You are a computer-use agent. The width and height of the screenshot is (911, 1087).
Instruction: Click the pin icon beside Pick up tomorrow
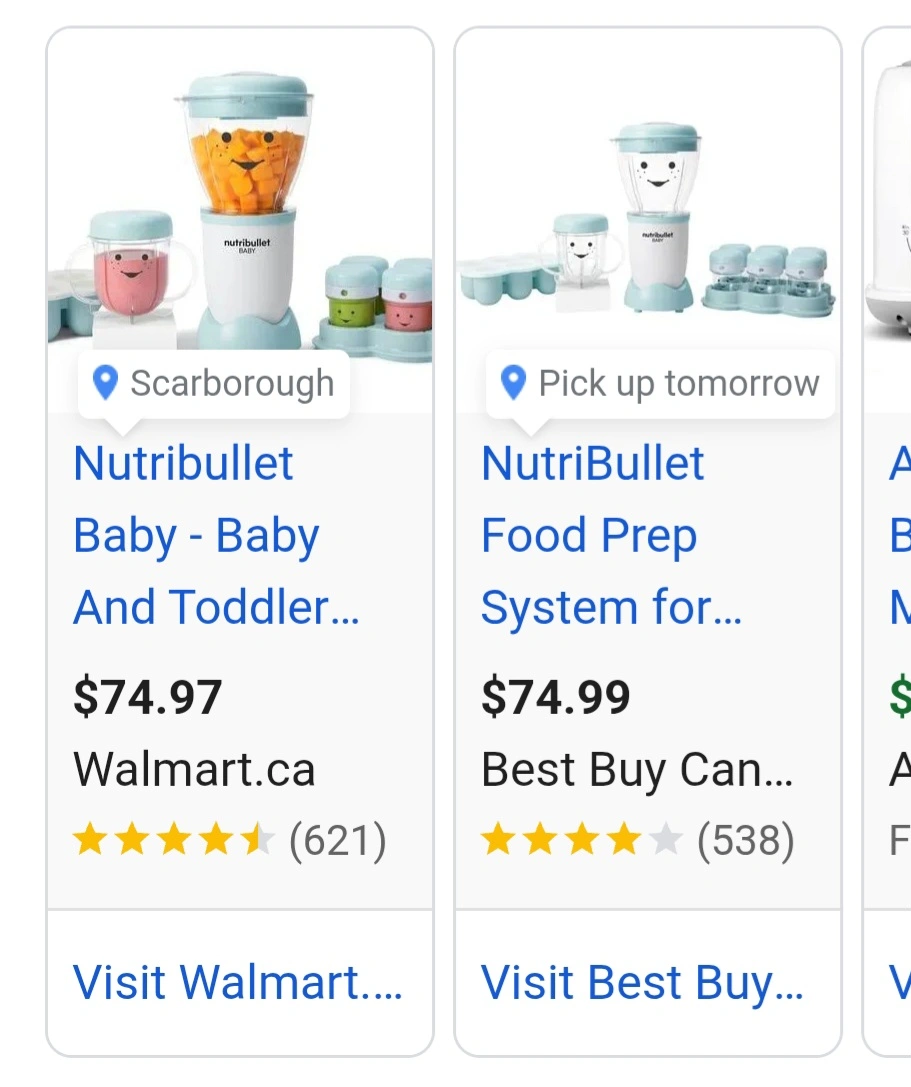click(513, 382)
